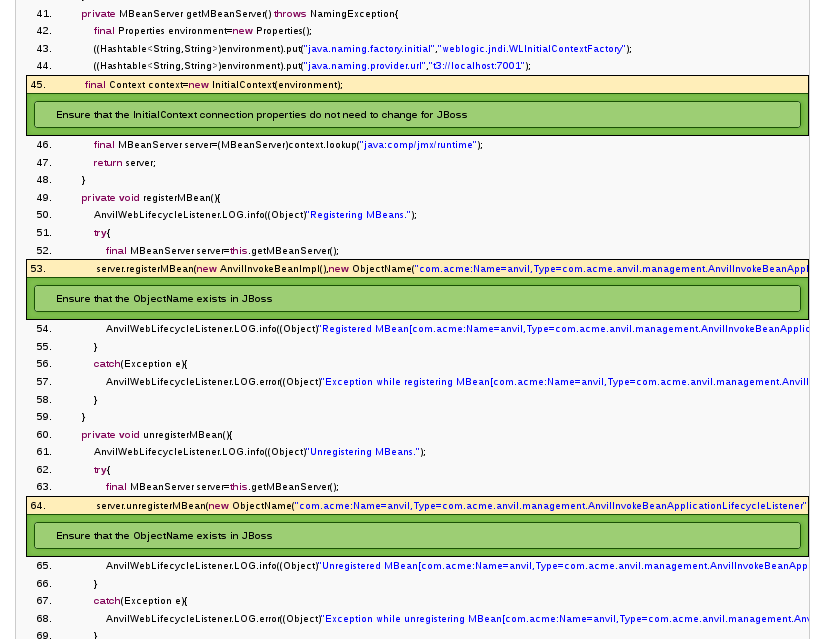This screenshot has width=820, height=639.
Task: Click line number 45 in the gutter
Action: 38,85
